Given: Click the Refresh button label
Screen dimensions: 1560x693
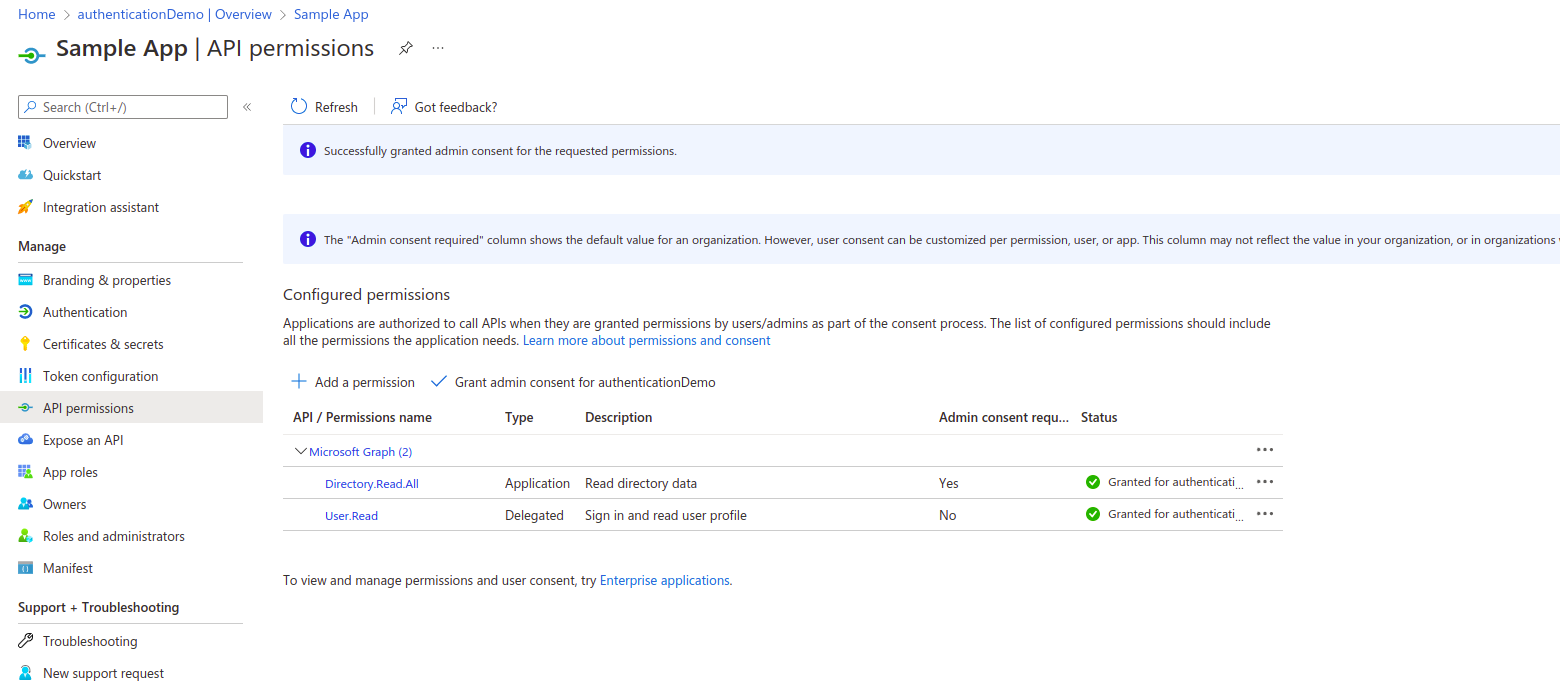Looking at the screenshot, I should pyautogui.click(x=336, y=107).
